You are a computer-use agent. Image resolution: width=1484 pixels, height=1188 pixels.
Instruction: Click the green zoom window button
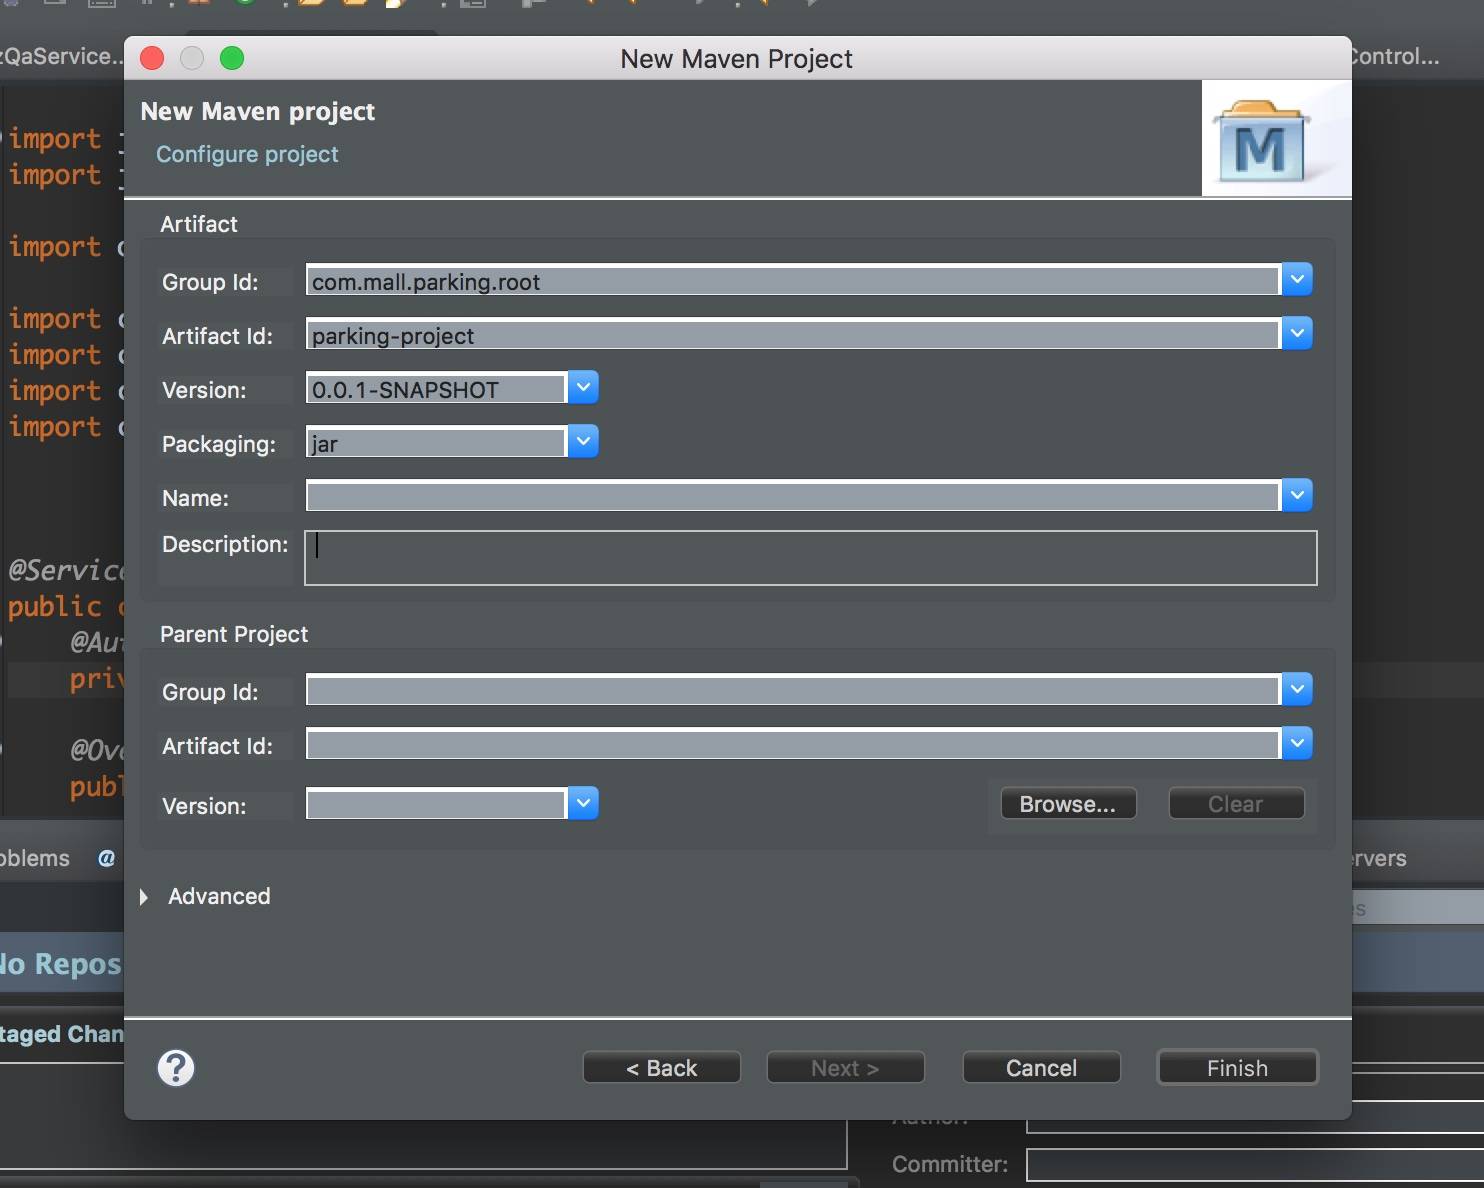coord(232,59)
